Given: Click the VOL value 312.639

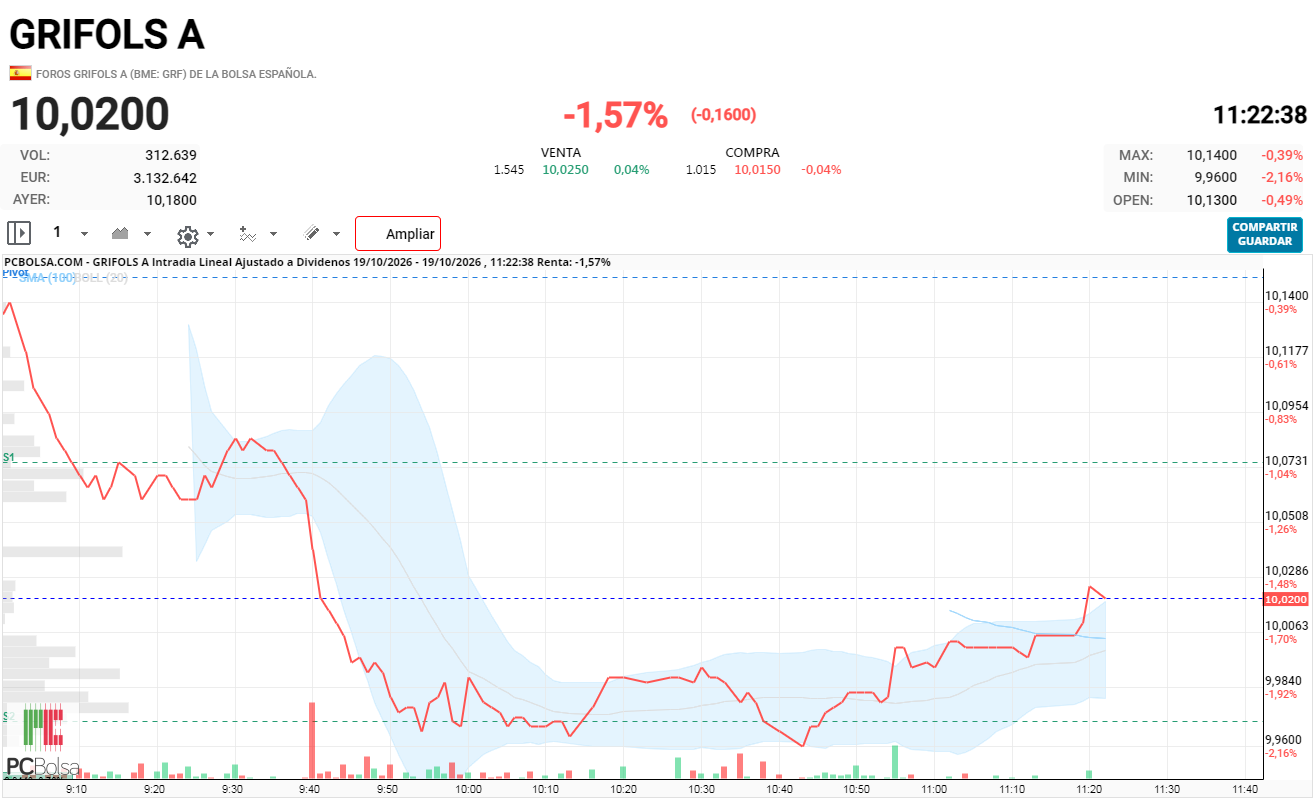Looking at the screenshot, I should [x=171, y=155].
